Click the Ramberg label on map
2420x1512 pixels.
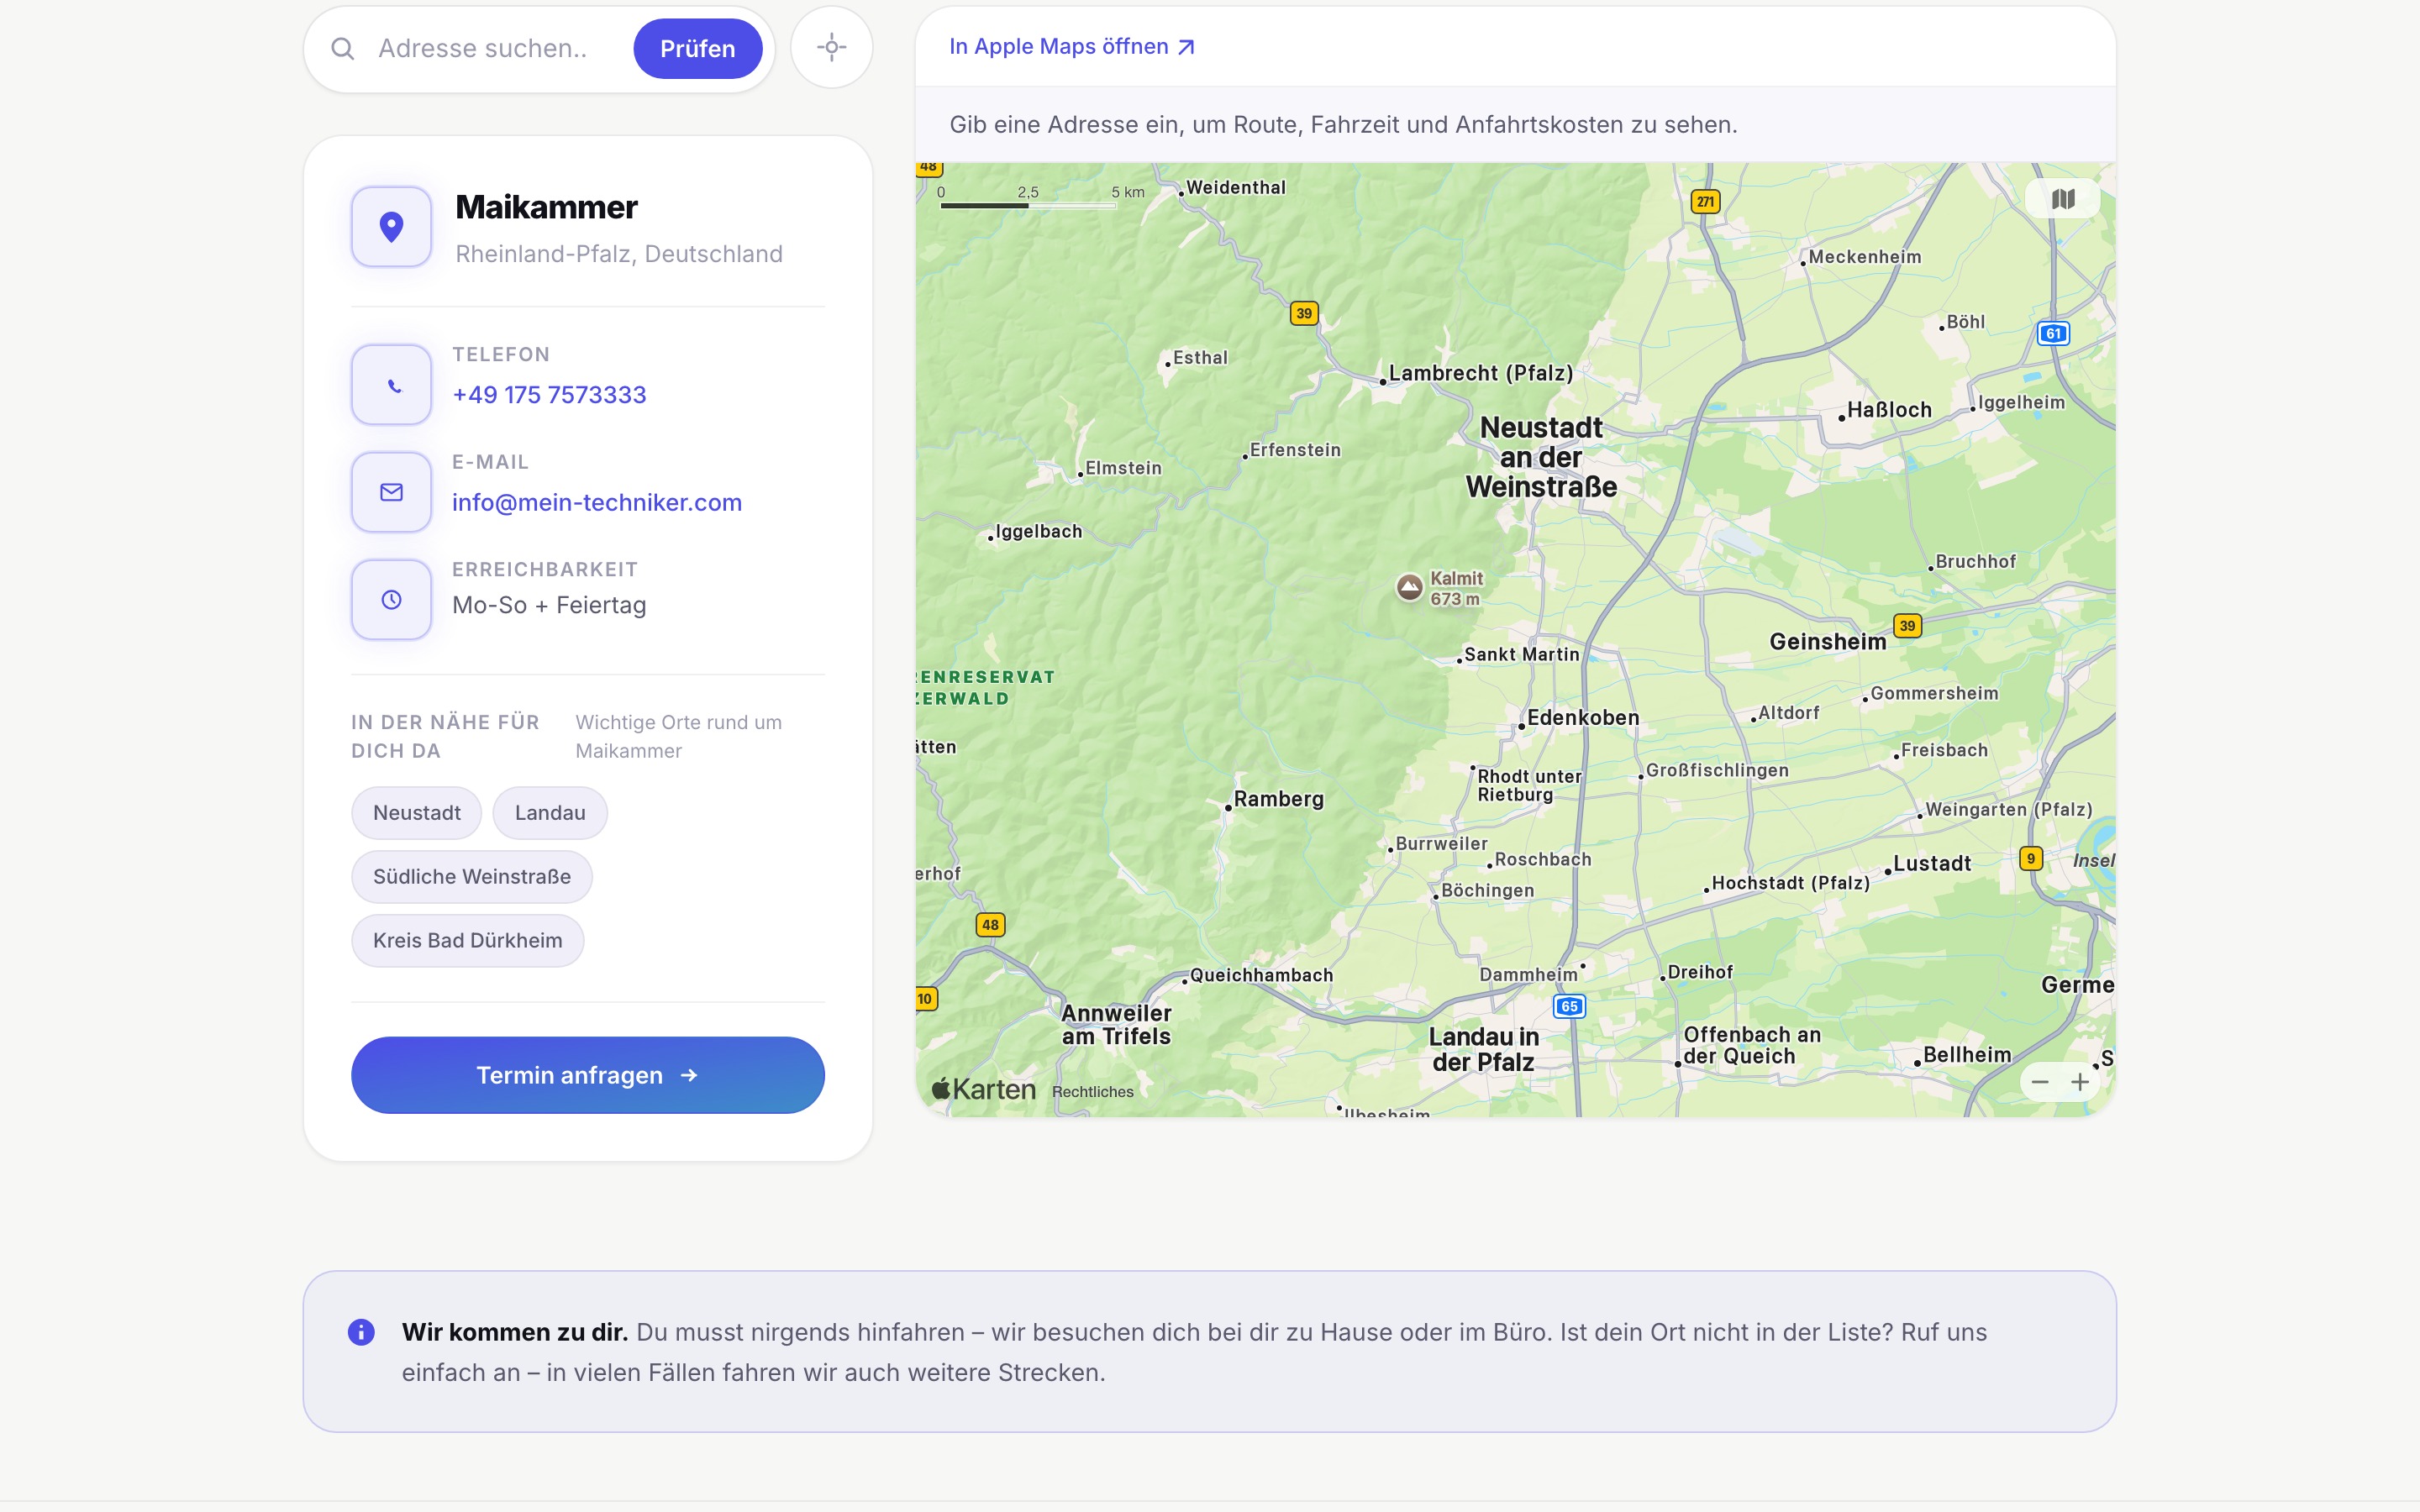pyautogui.click(x=1278, y=799)
